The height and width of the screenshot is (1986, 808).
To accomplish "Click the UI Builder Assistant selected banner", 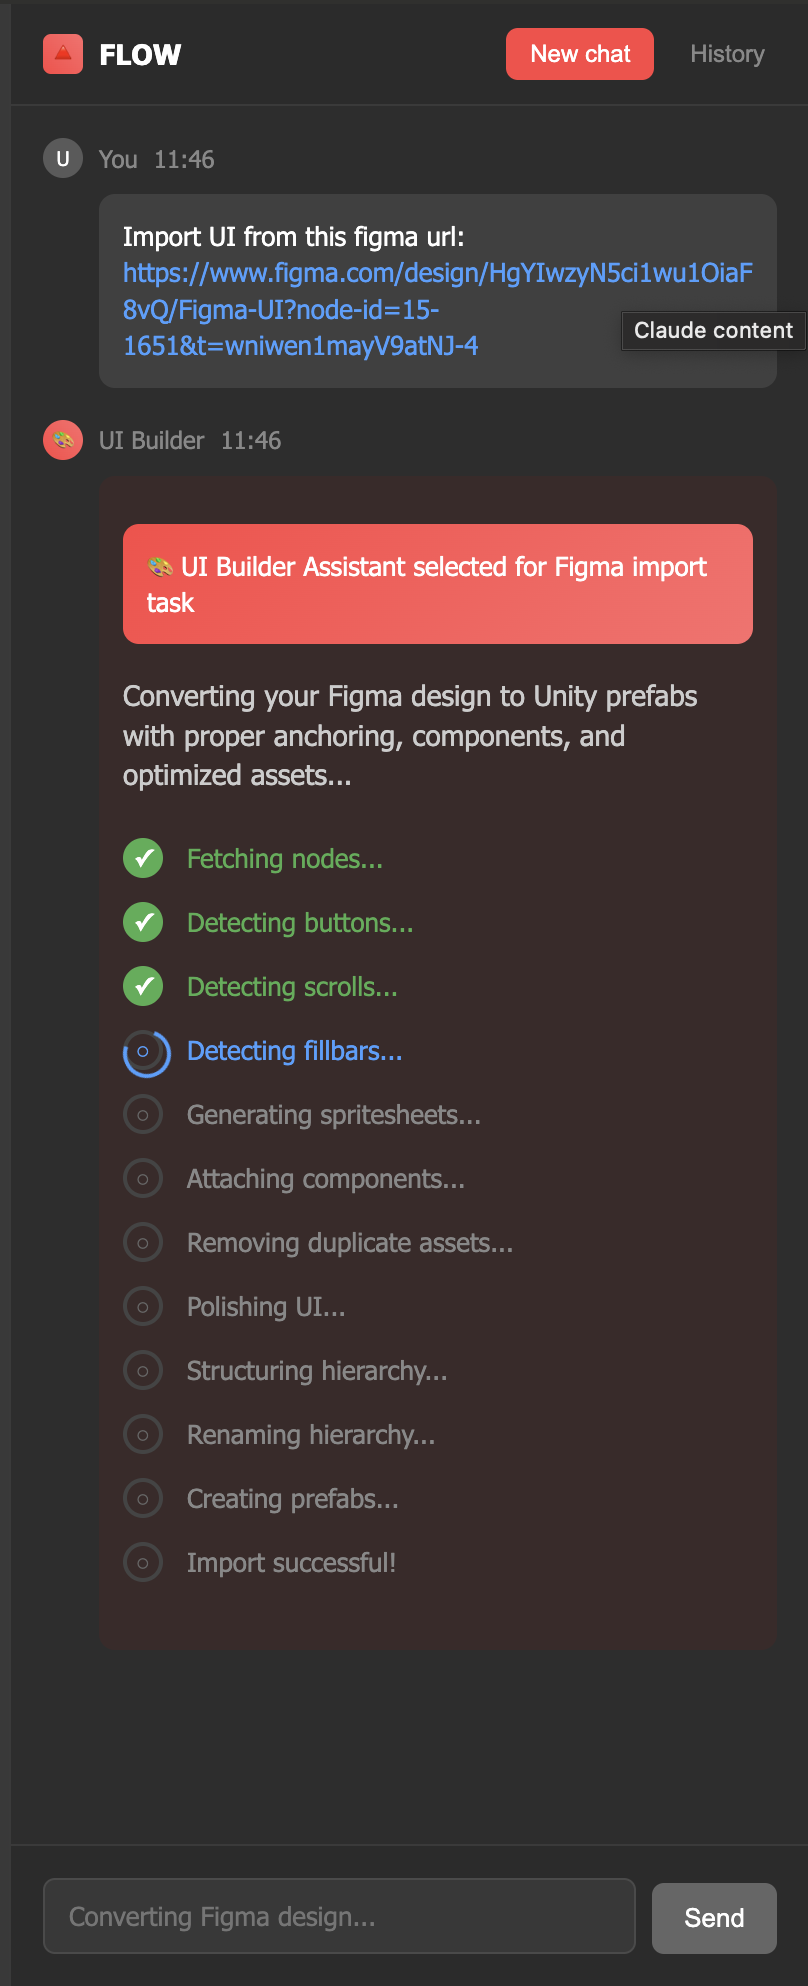I will pyautogui.click(x=438, y=584).
